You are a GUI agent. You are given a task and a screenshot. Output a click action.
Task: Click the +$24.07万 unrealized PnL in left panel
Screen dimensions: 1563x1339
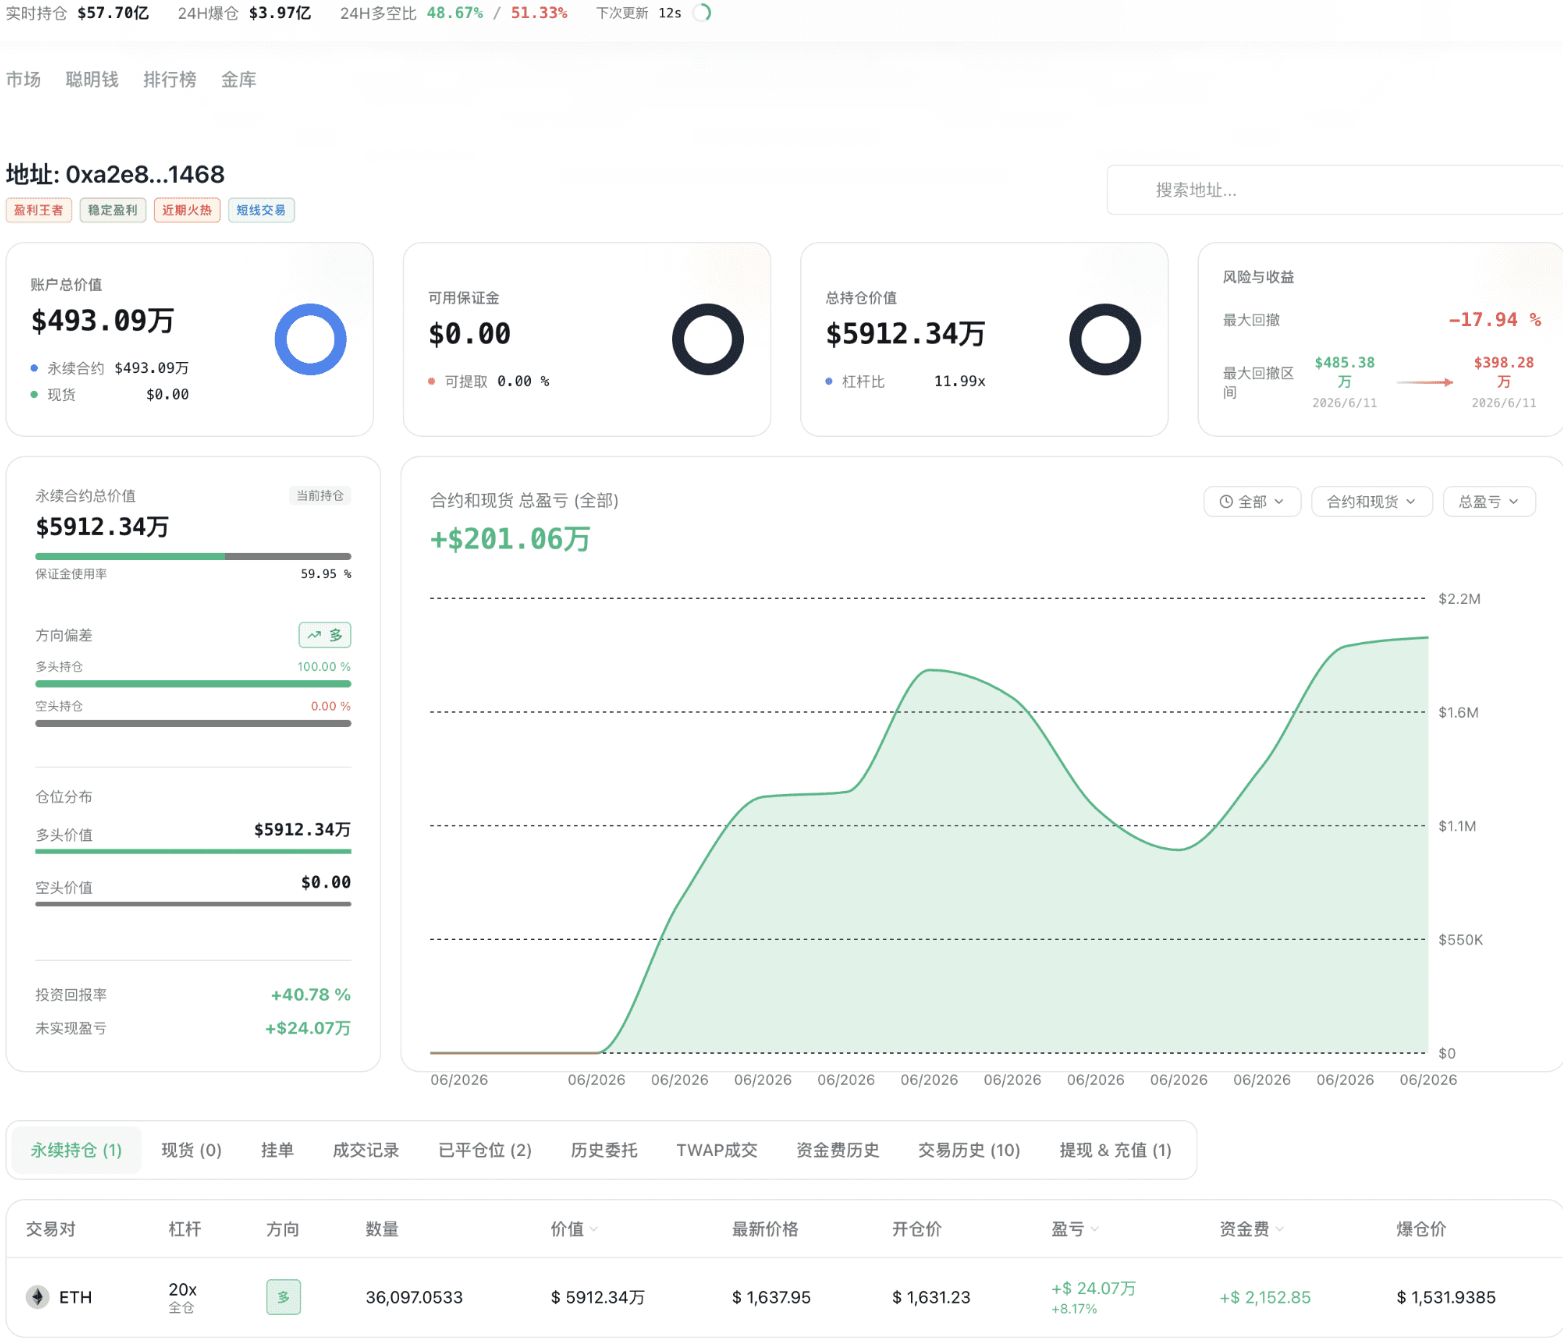307,1028
